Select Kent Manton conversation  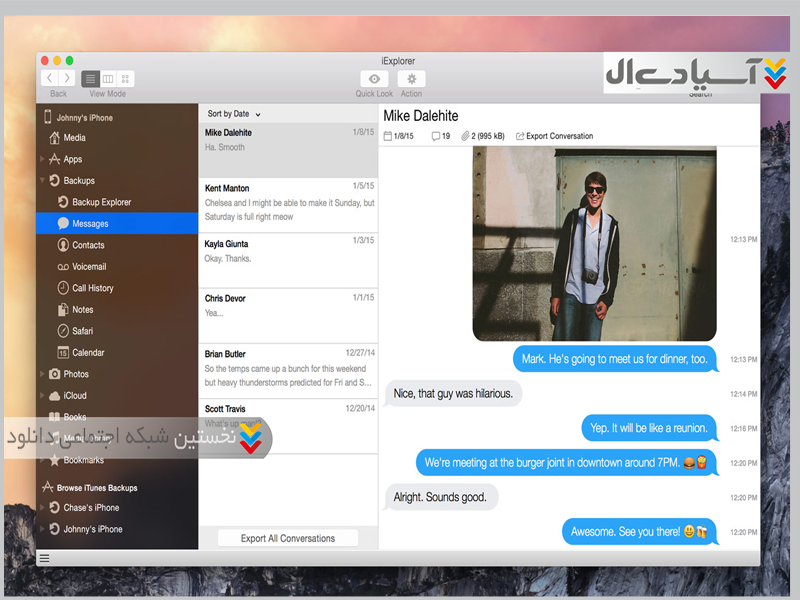(288, 202)
